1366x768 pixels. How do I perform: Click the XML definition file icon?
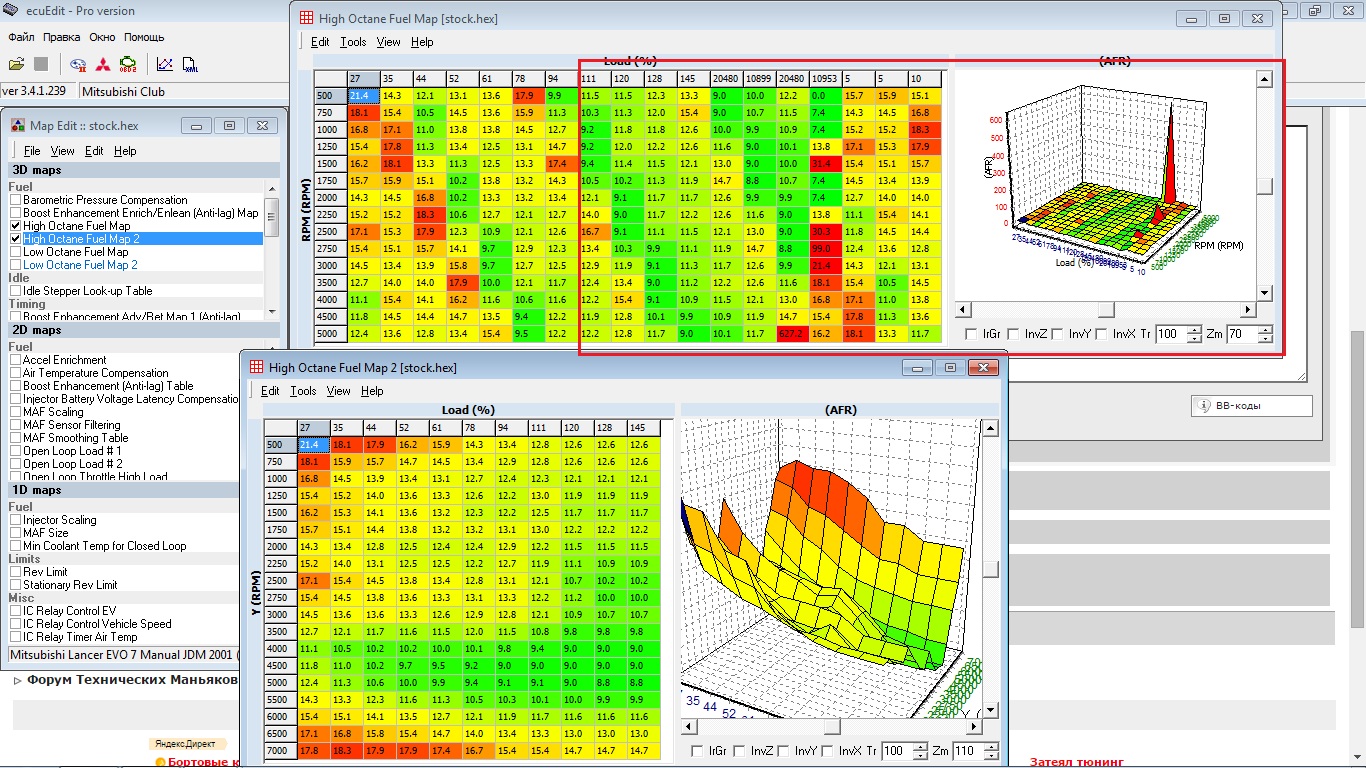[190, 65]
